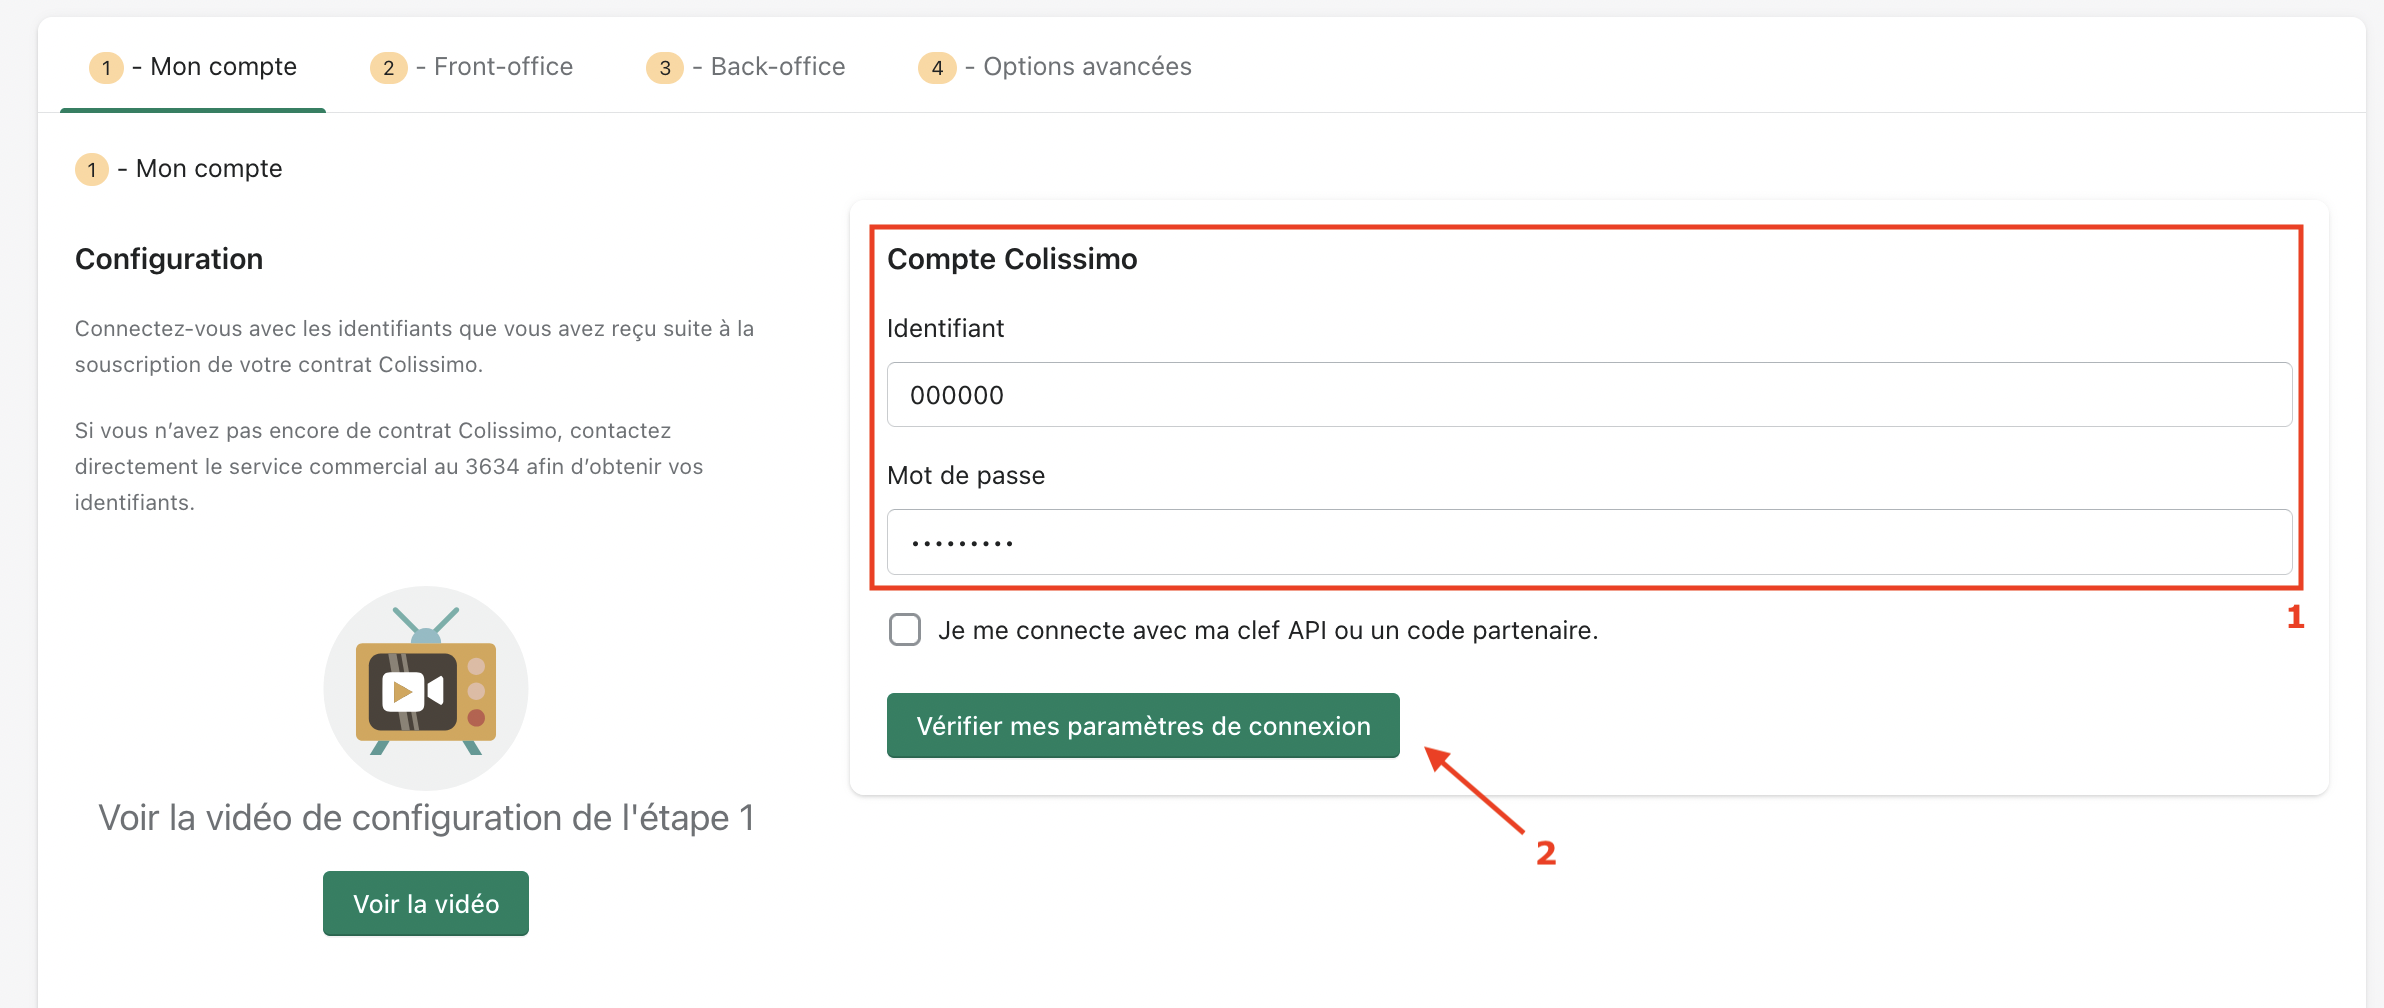Click the Configuration heading

(x=169, y=259)
